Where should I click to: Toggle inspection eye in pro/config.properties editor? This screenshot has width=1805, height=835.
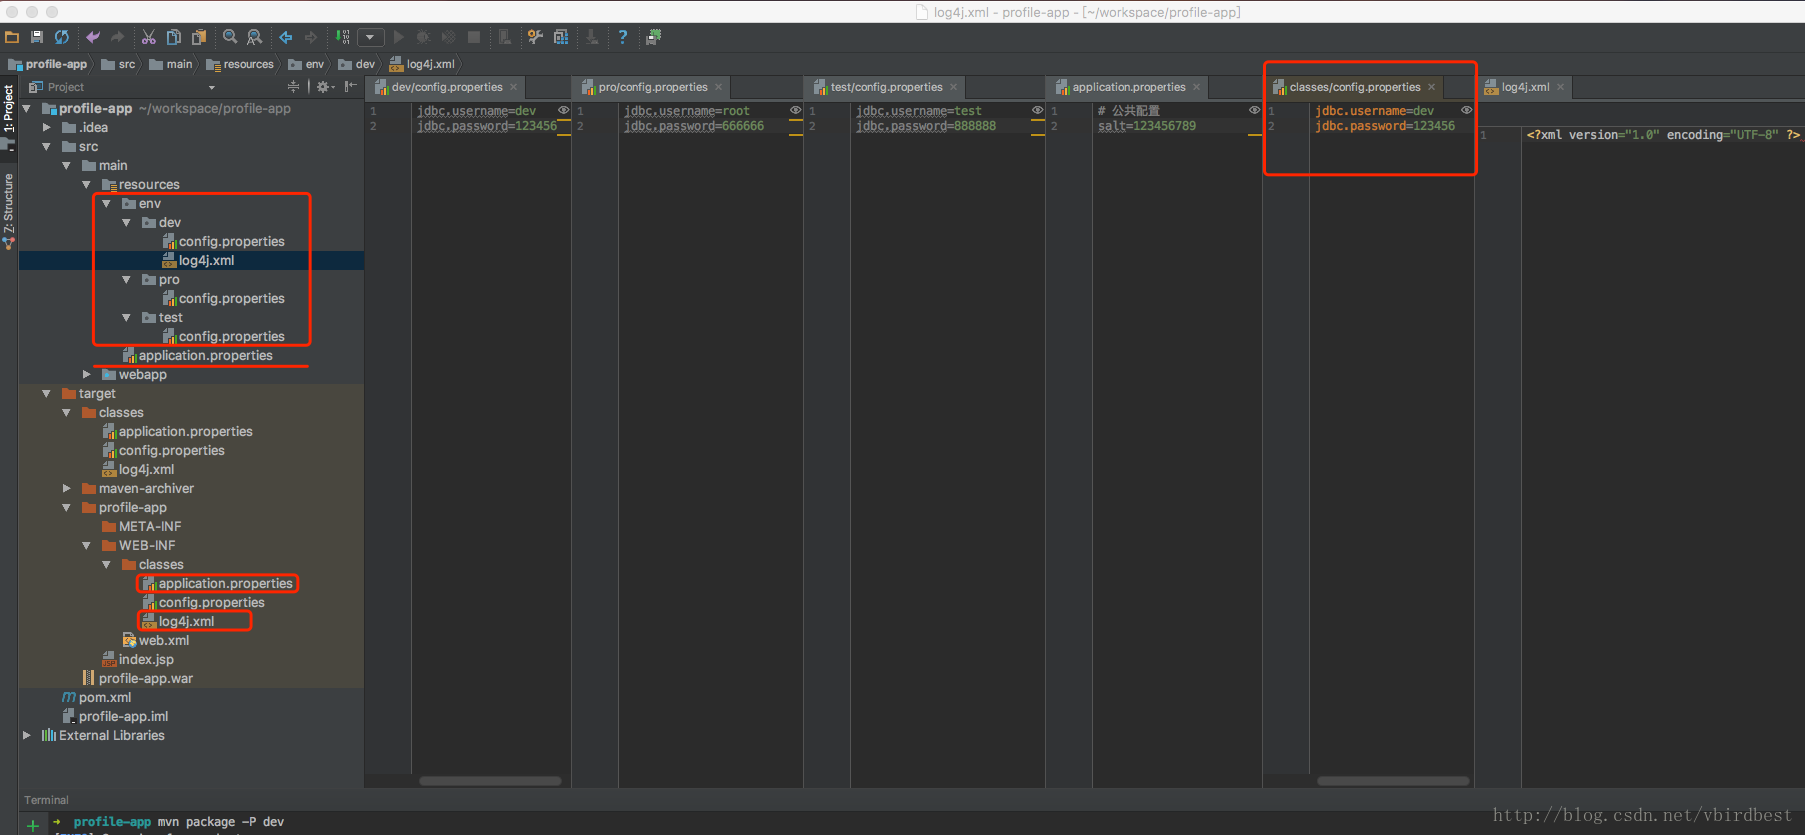click(796, 110)
